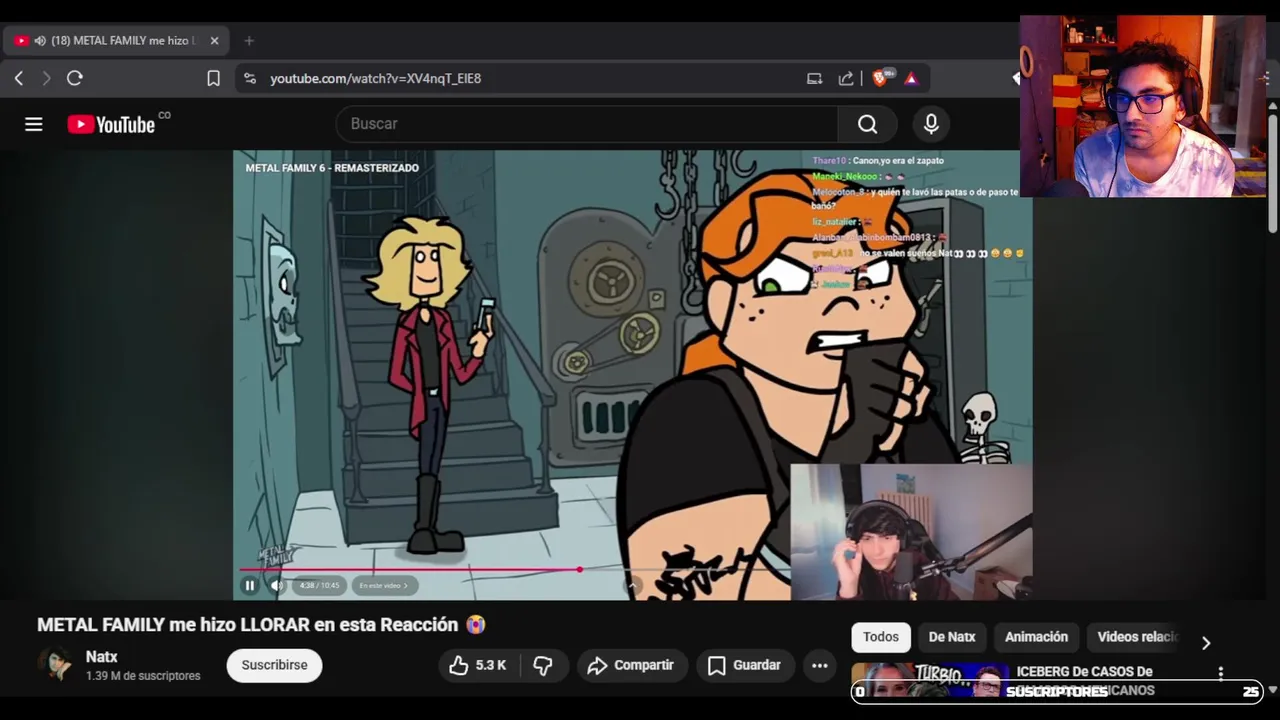Click the streamer webcam overlay
1280x720 pixels.
click(1143, 106)
